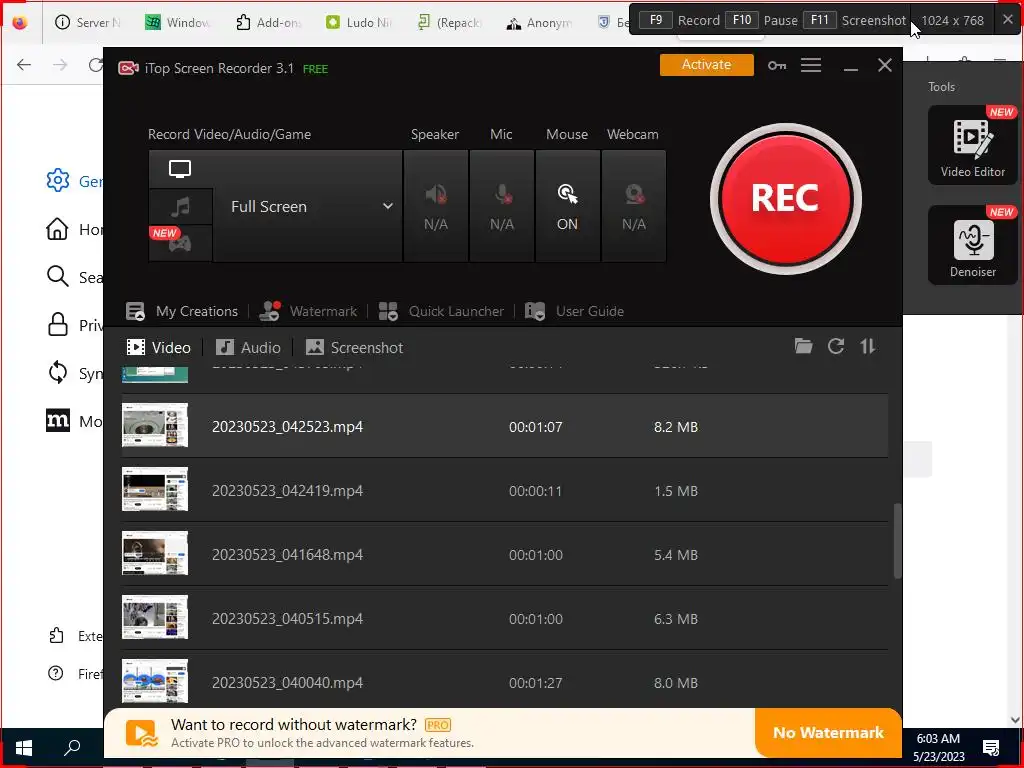Open Firefox Support question mark icon
The width and height of the screenshot is (1024, 768).
pos(56,673)
